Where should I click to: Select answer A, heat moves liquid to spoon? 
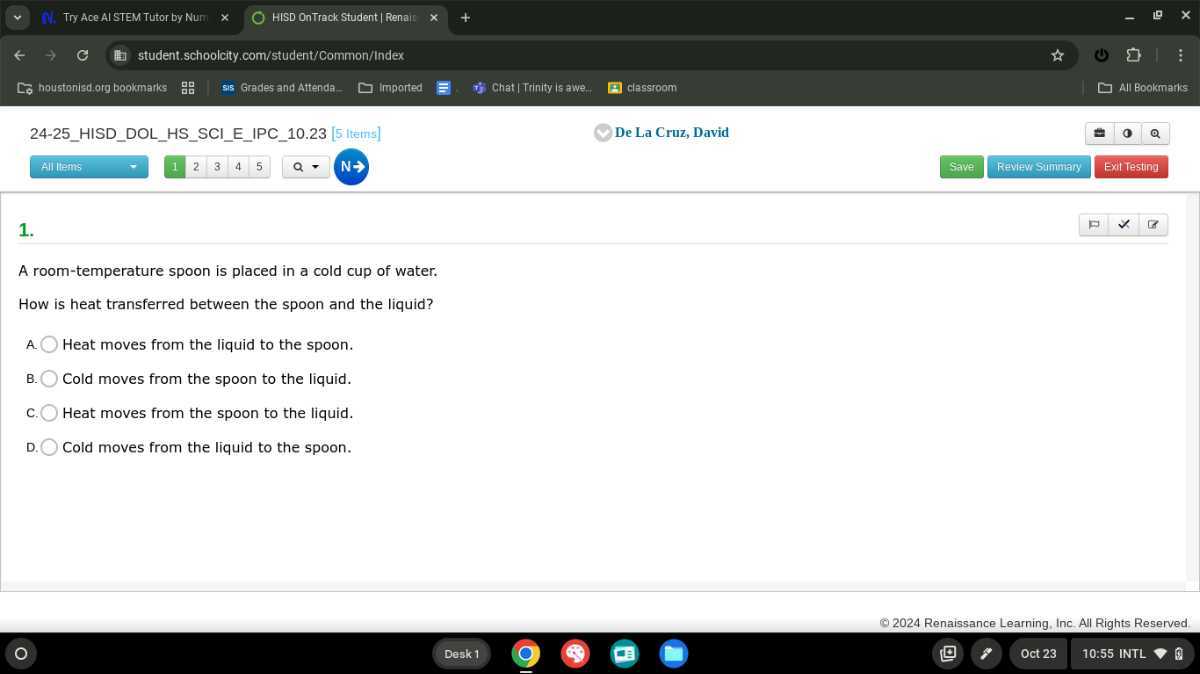(49, 344)
